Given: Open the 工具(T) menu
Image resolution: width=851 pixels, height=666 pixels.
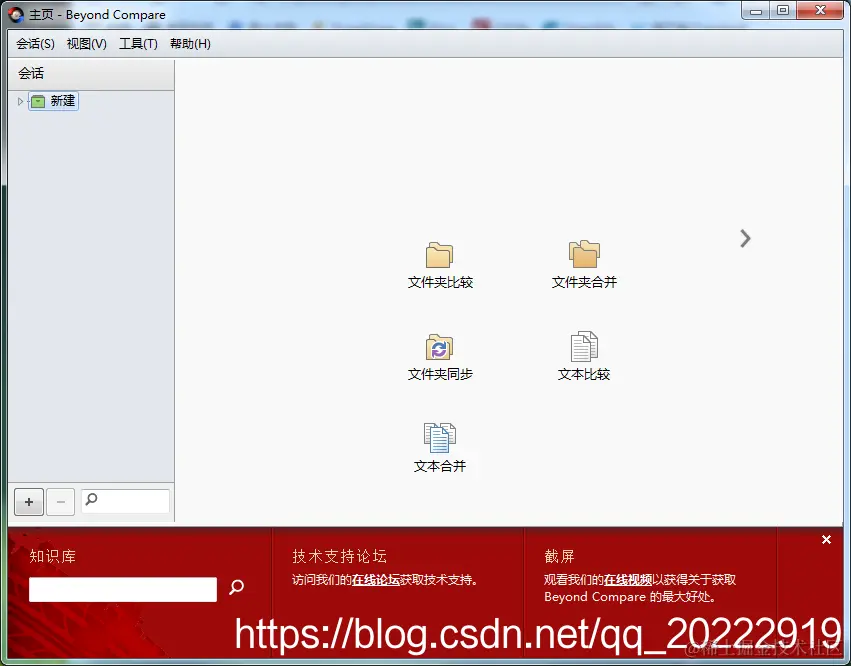Looking at the screenshot, I should tap(138, 44).
